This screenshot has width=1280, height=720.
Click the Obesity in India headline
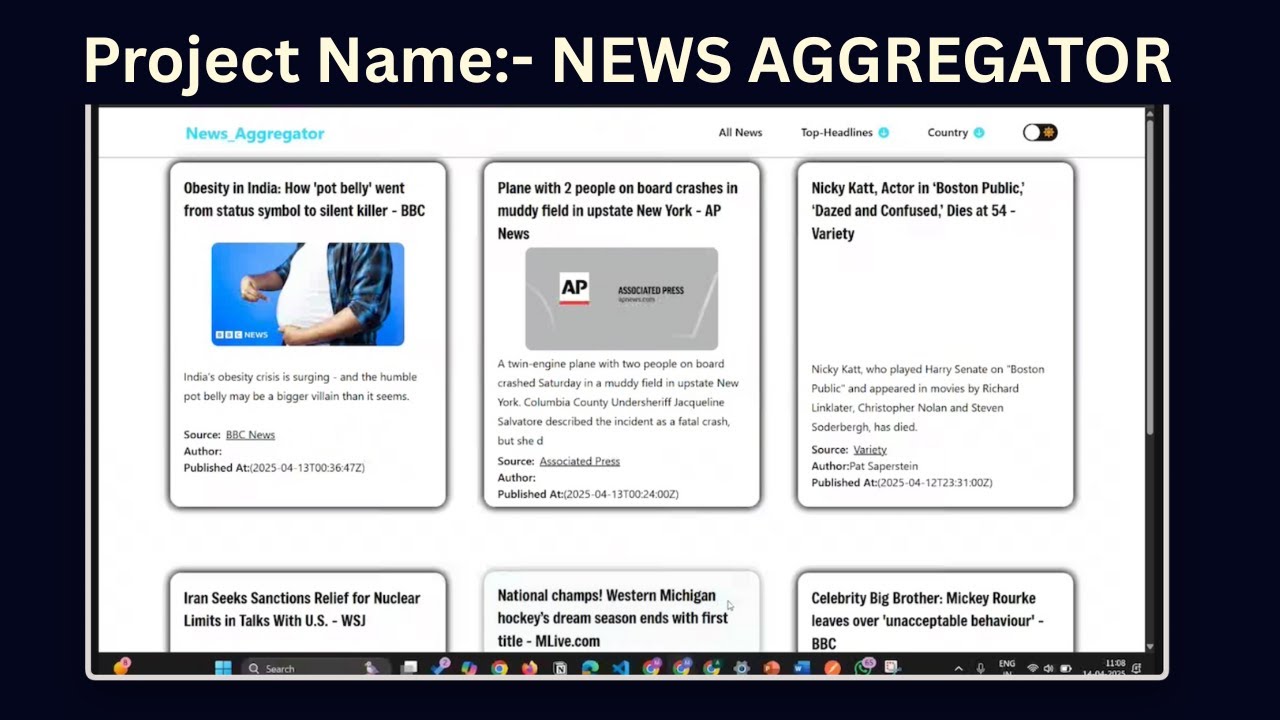(305, 199)
